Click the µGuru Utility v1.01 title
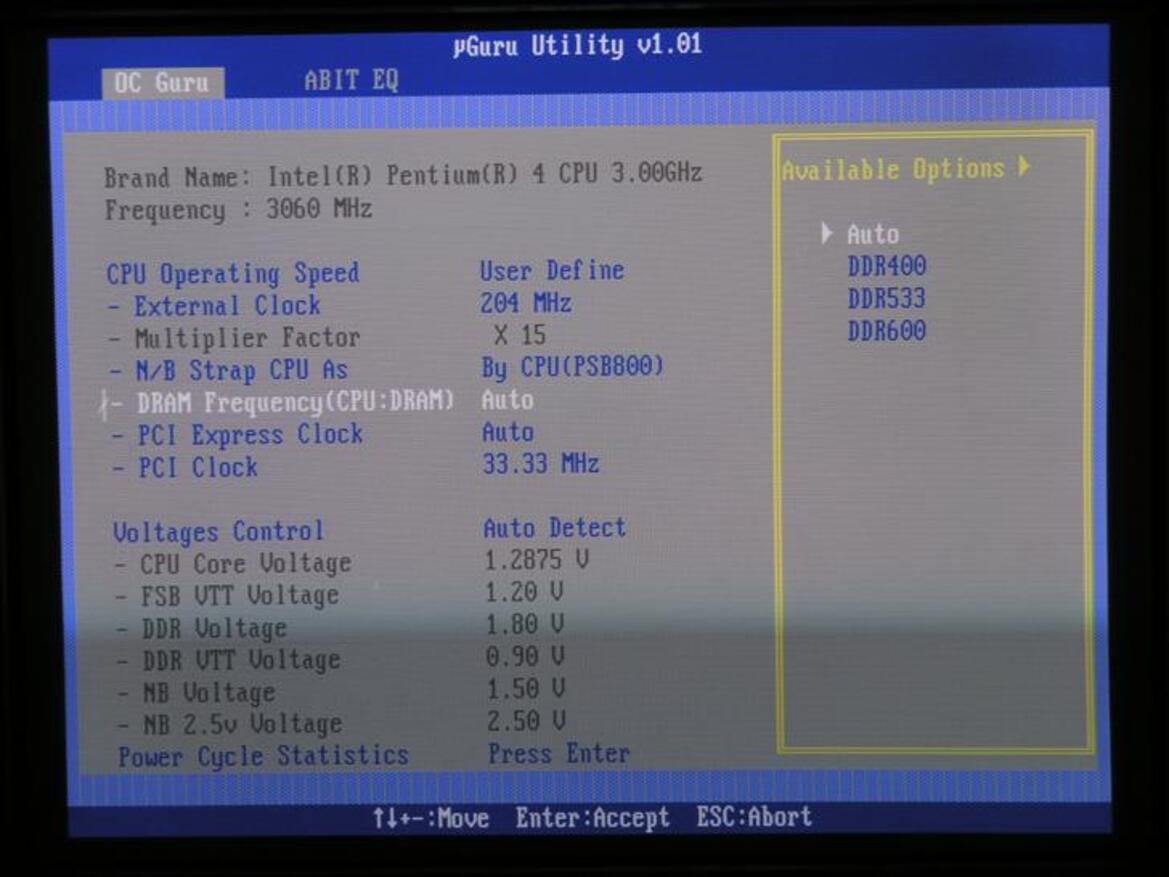 point(578,45)
